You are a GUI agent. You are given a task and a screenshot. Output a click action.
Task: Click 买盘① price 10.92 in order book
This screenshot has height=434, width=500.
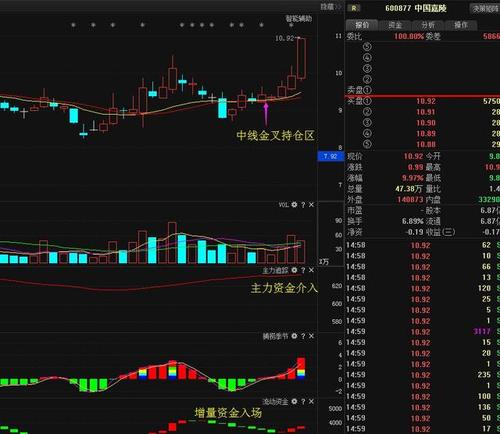426,101
